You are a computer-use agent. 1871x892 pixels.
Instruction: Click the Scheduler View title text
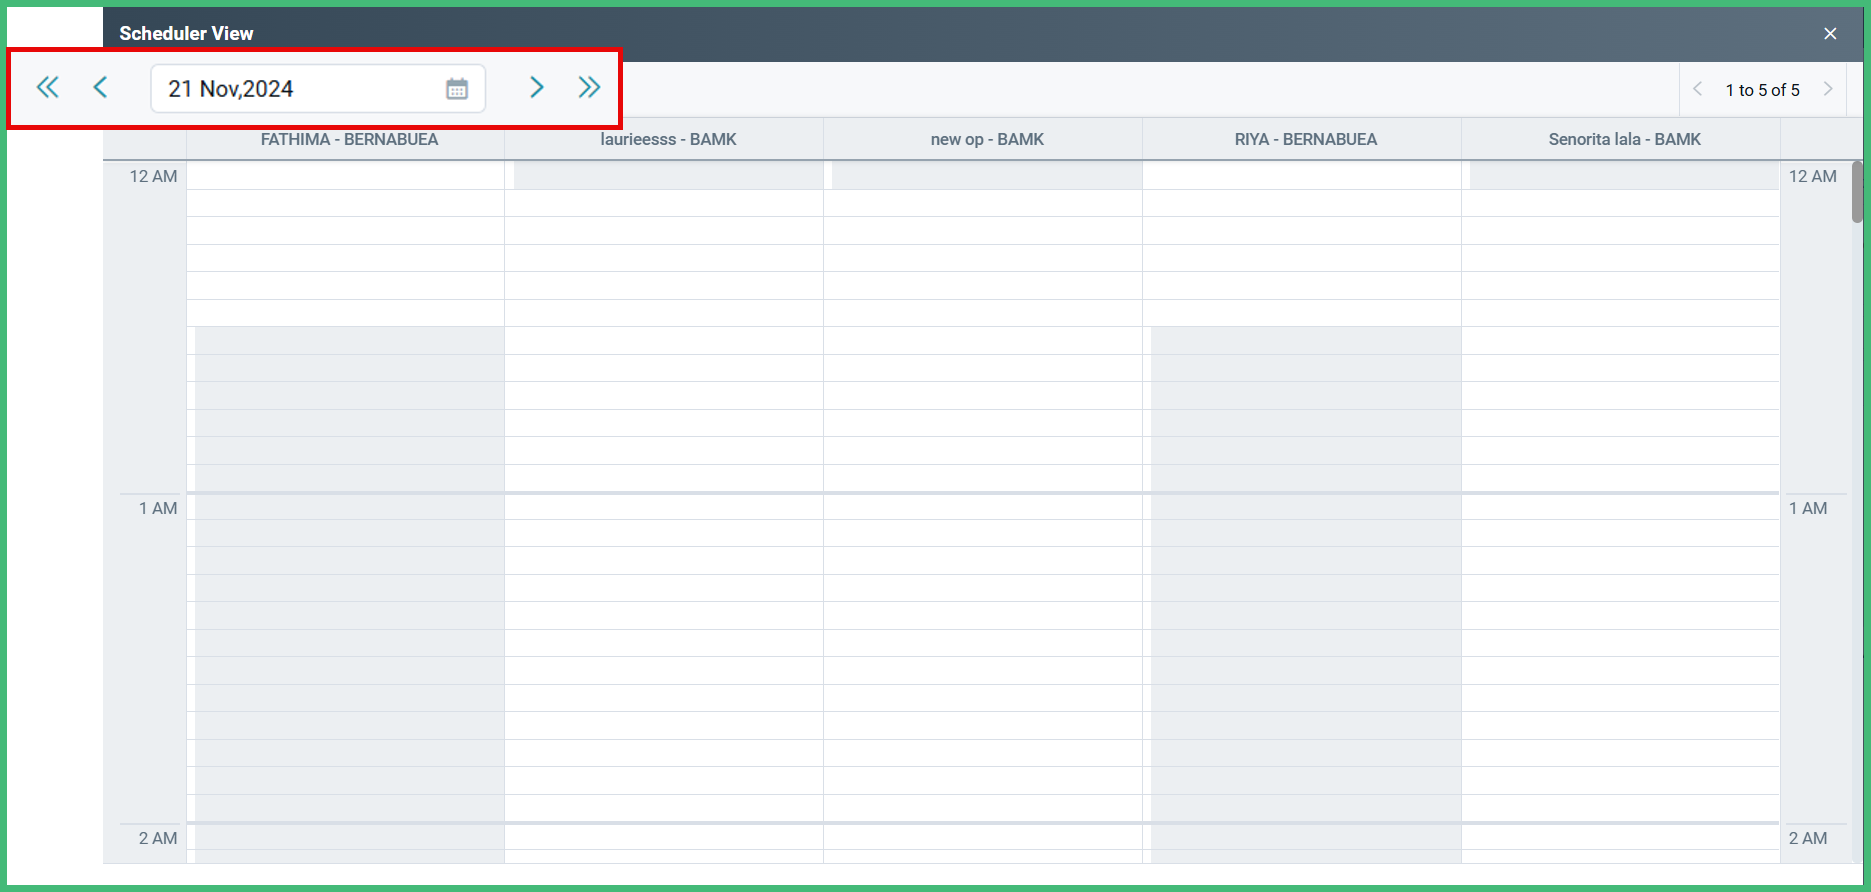(x=186, y=33)
